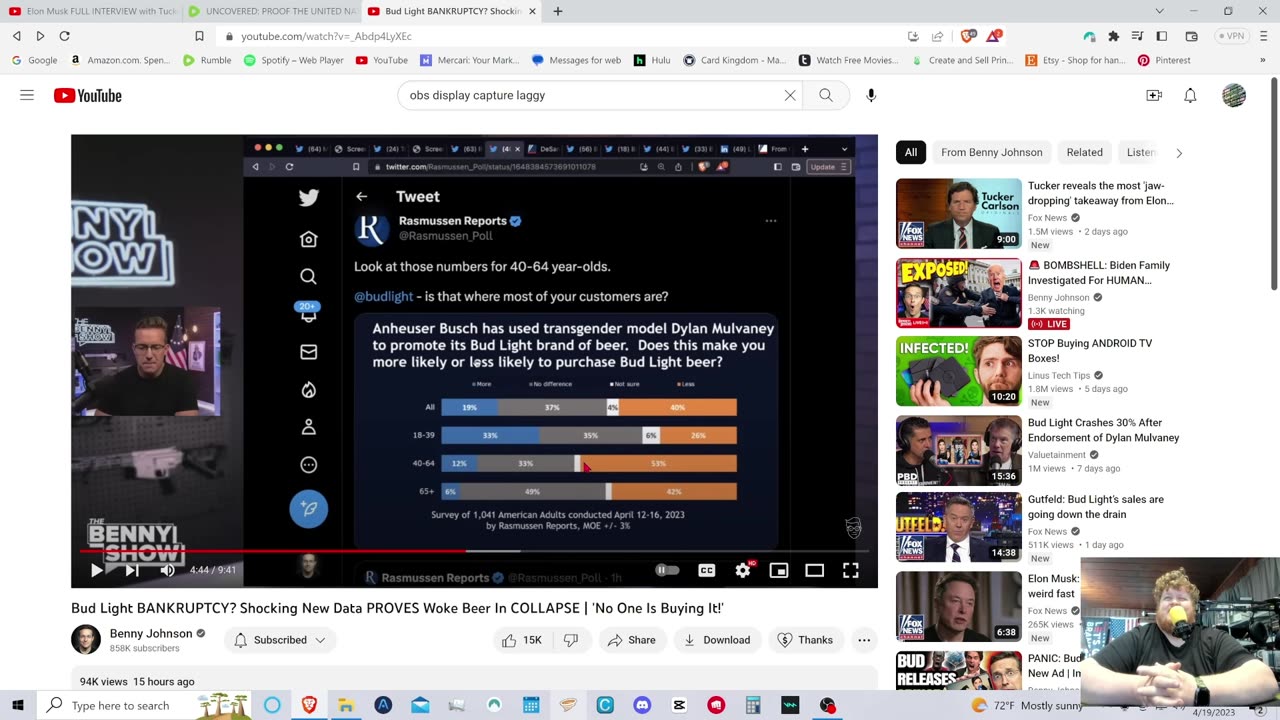The image size is (1280, 720).
Task: Open YouTube notifications bell
Action: pyautogui.click(x=1190, y=95)
